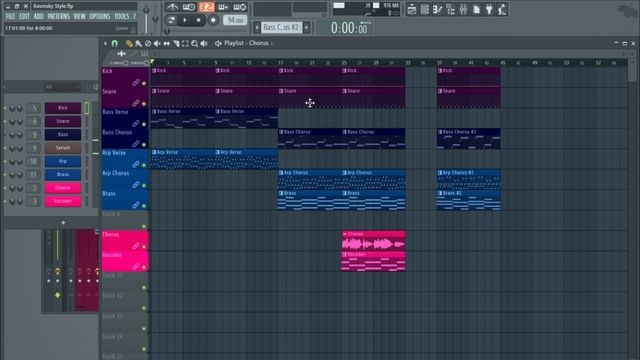Select the Slip tool in playlist toolbar
640x360 pixels.
click(167, 43)
